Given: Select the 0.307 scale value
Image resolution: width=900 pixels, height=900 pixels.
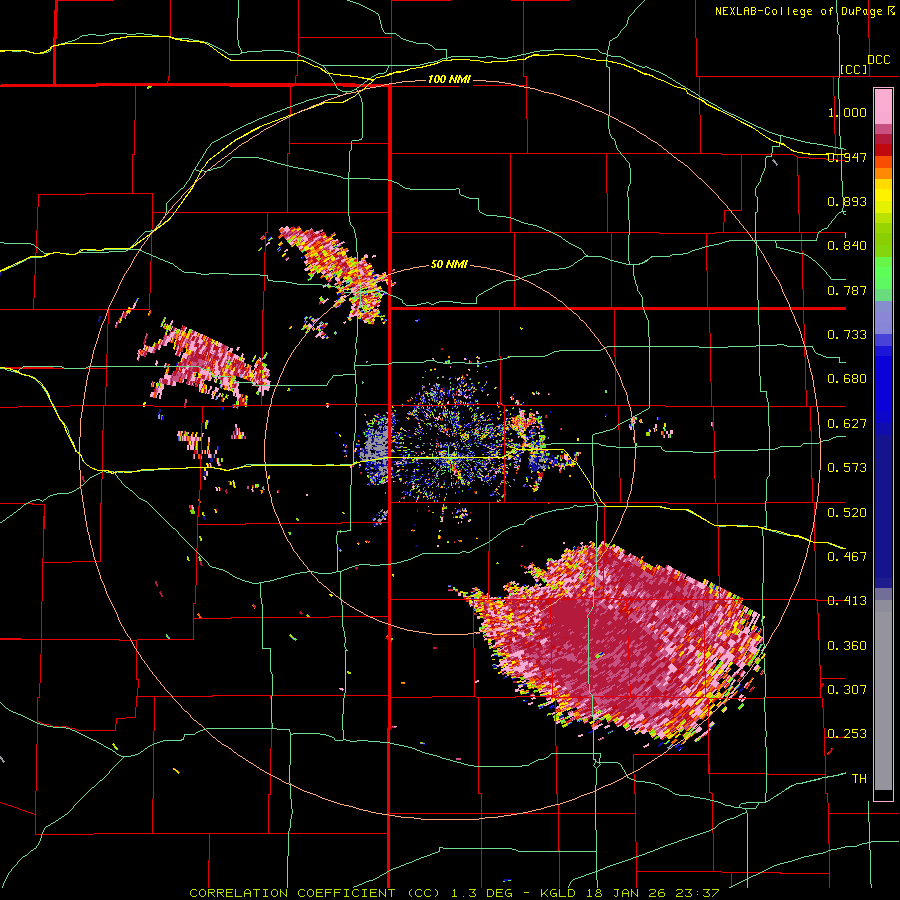Looking at the screenshot, I should point(847,690).
